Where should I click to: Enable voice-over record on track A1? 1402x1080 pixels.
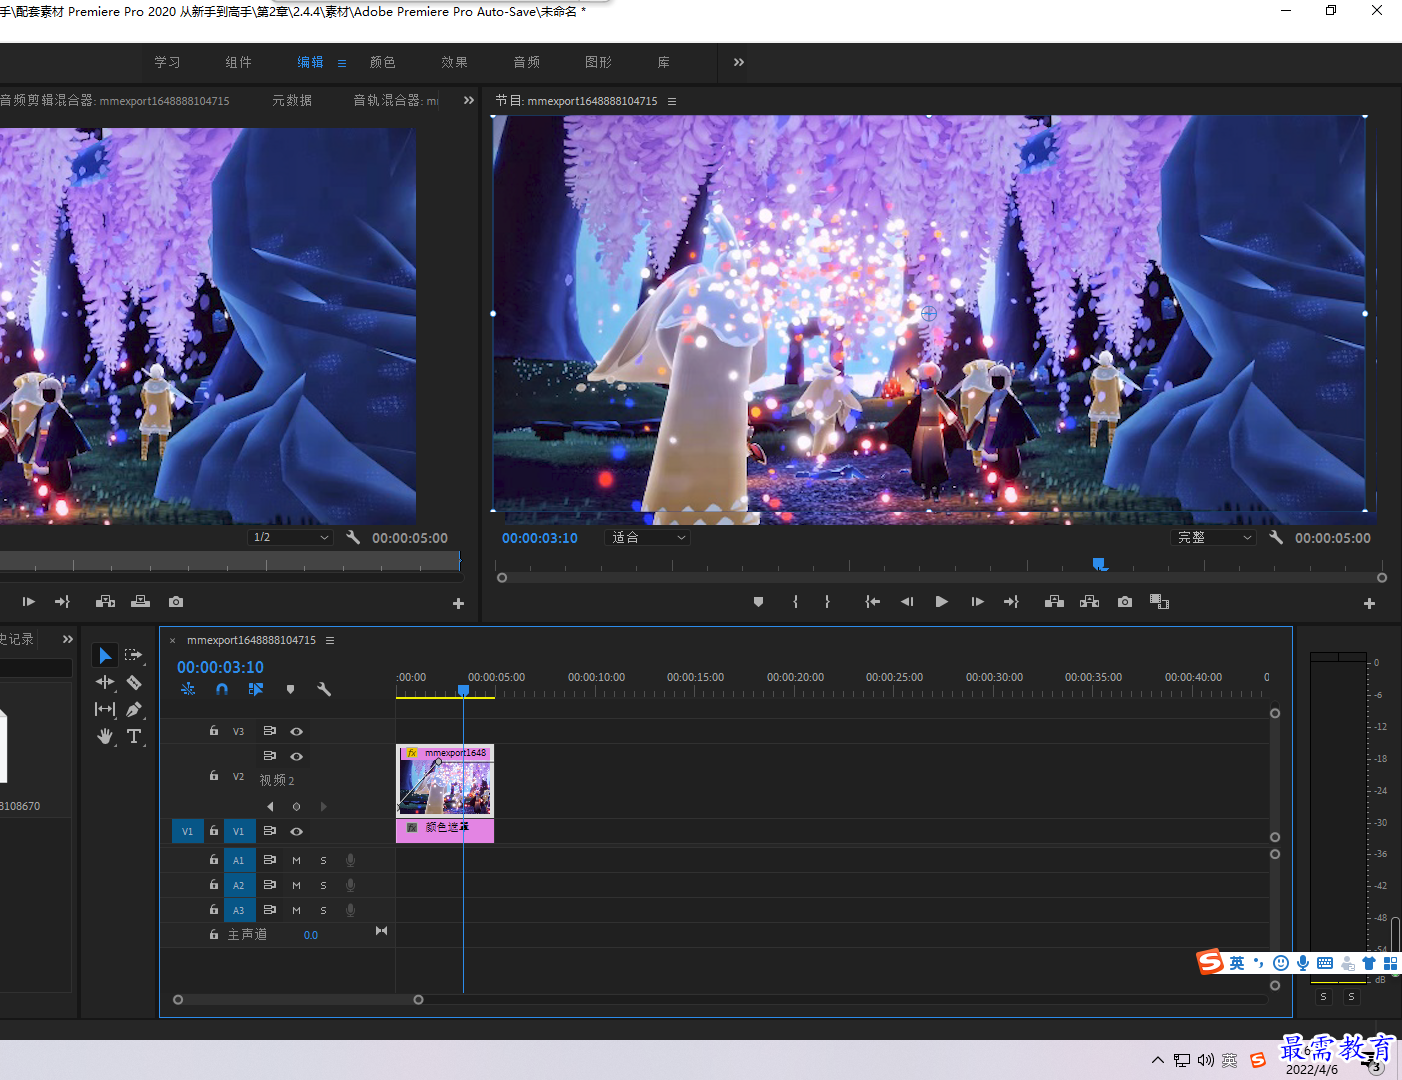pos(350,860)
